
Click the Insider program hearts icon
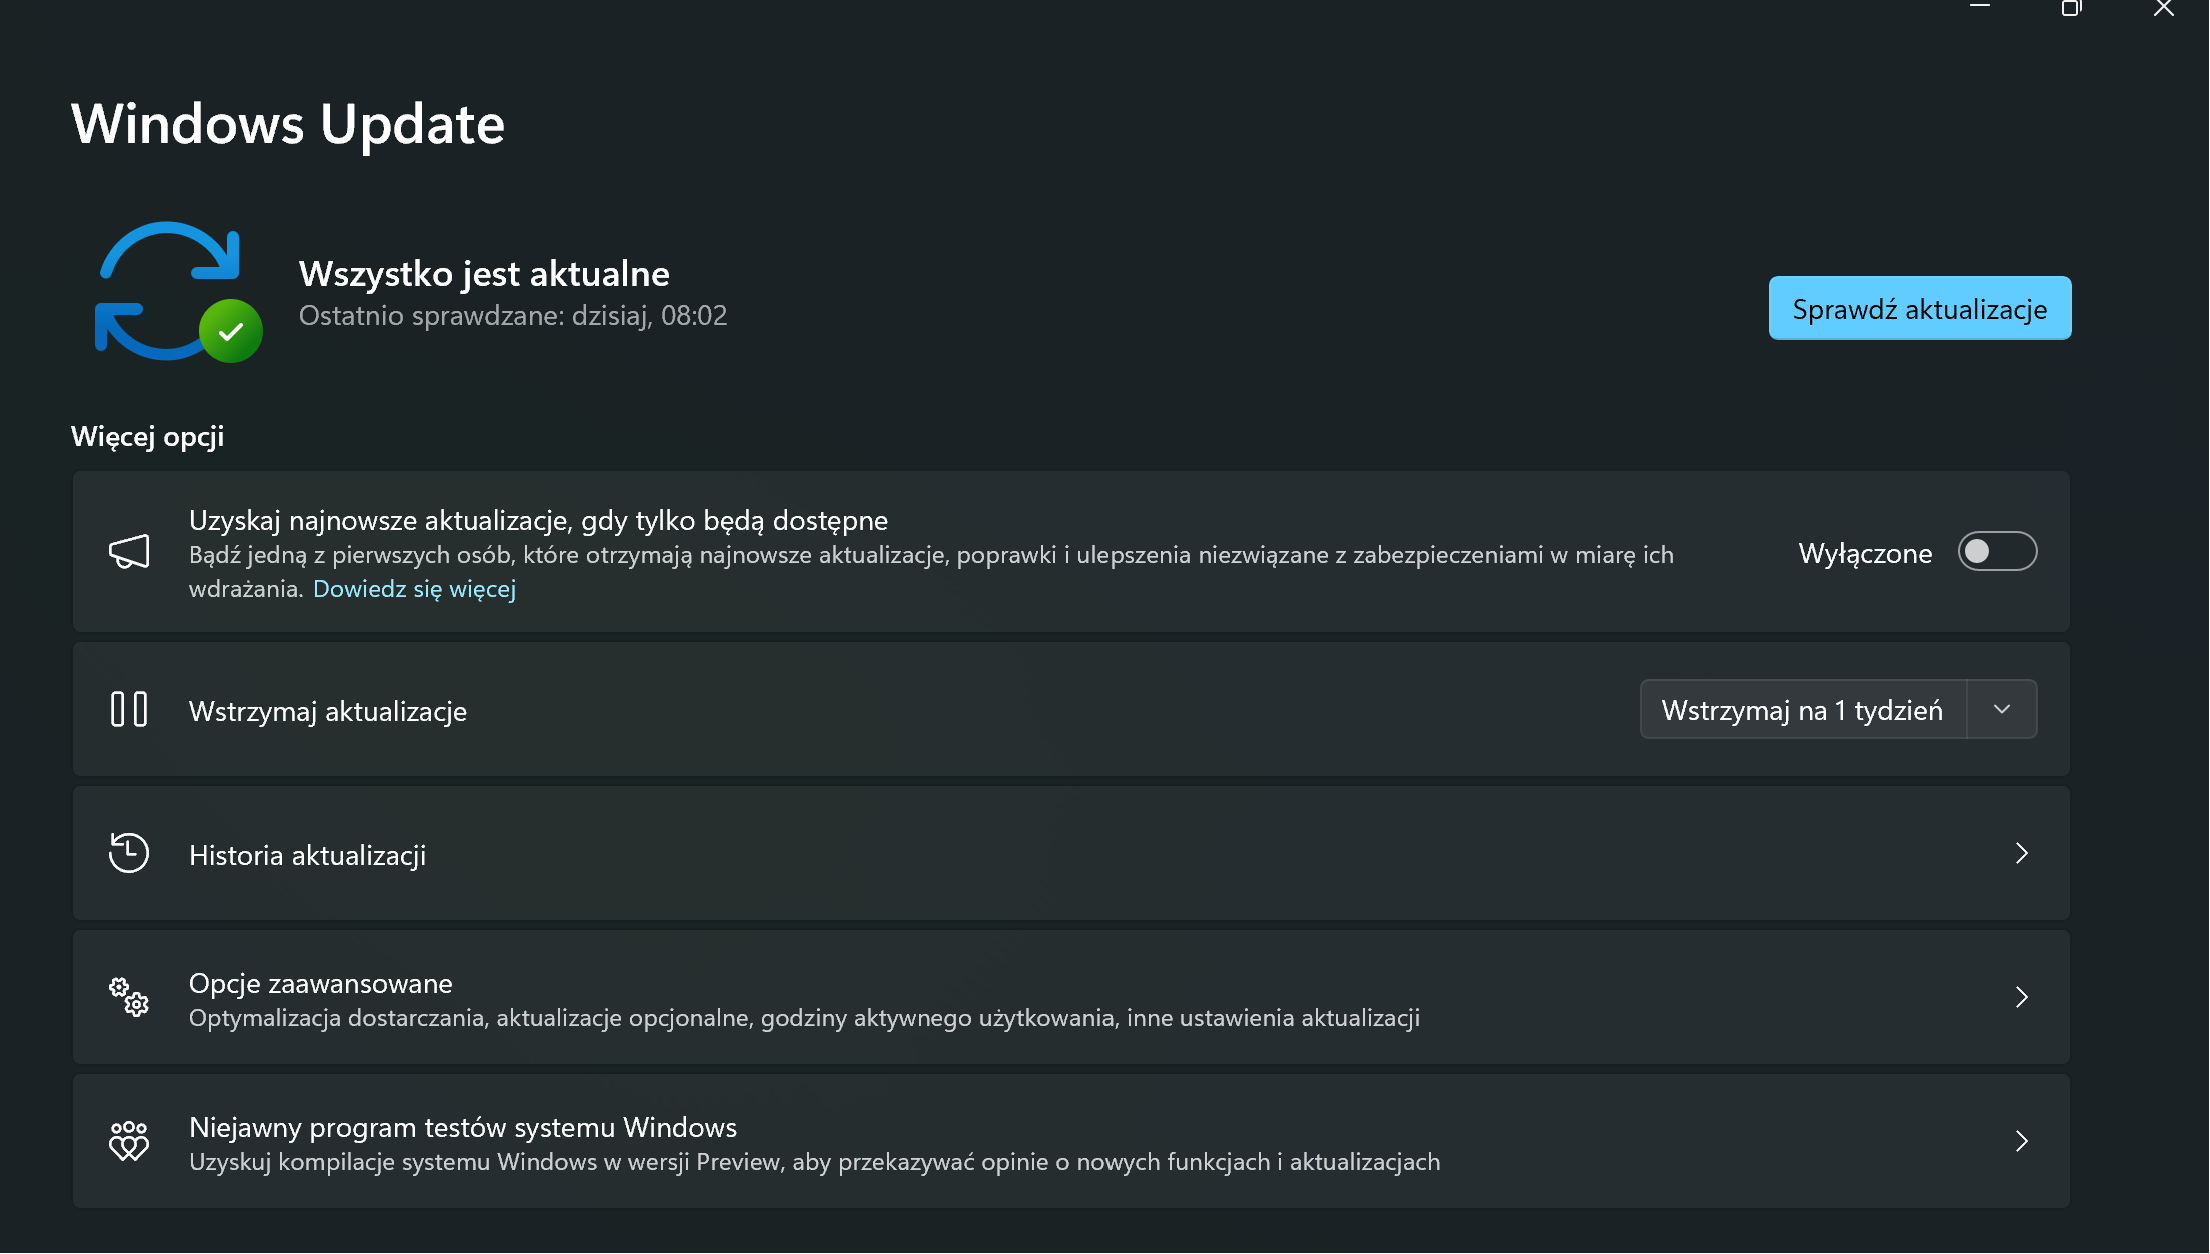click(x=129, y=1141)
